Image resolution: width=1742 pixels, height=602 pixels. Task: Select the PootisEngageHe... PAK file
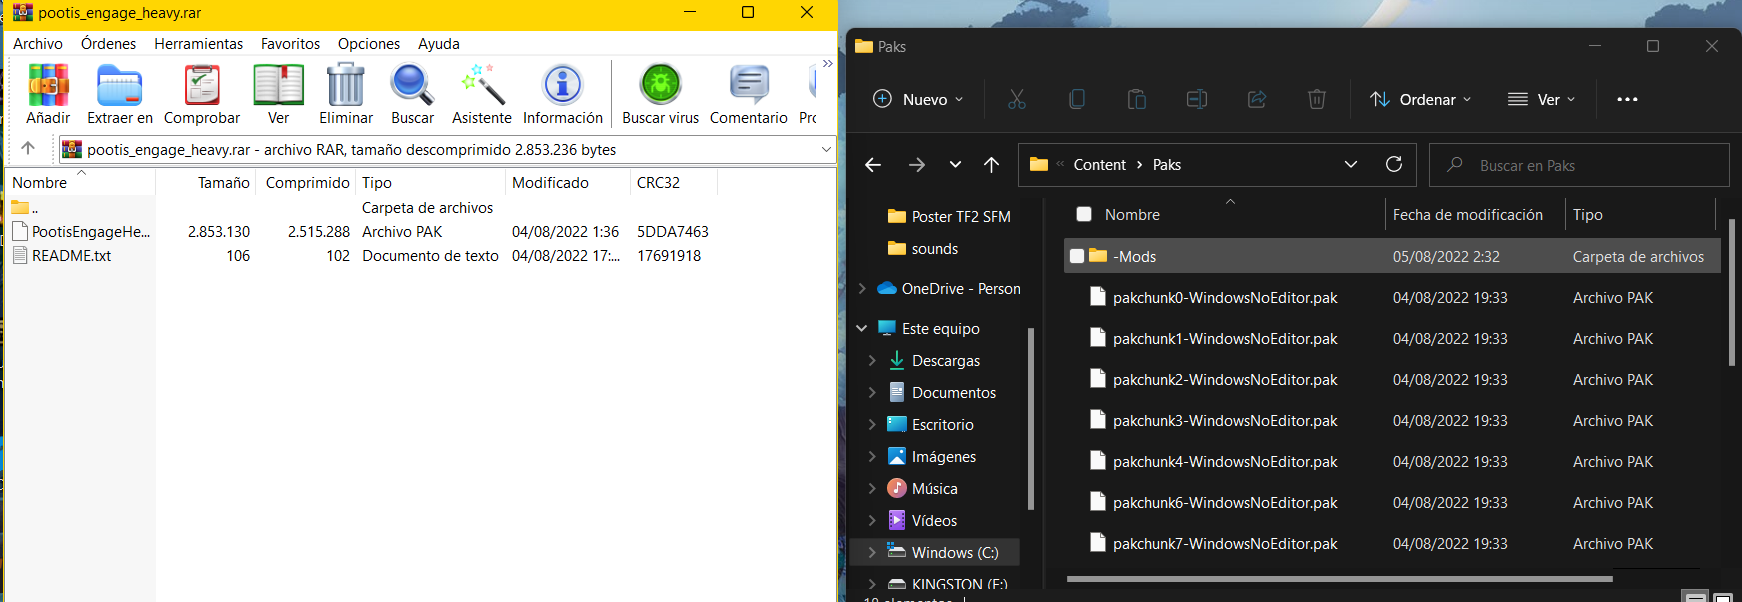pos(80,231)
